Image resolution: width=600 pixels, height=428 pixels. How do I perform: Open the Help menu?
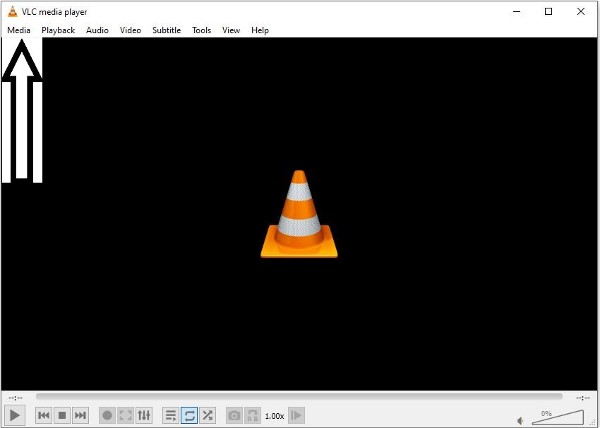260,30
